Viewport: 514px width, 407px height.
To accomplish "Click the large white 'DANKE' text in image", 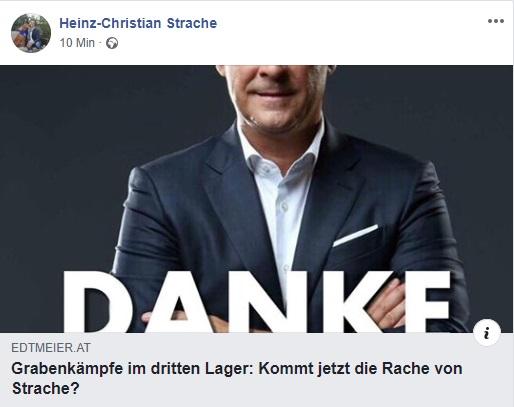I will pyautogui.click(x=257, y=302).
